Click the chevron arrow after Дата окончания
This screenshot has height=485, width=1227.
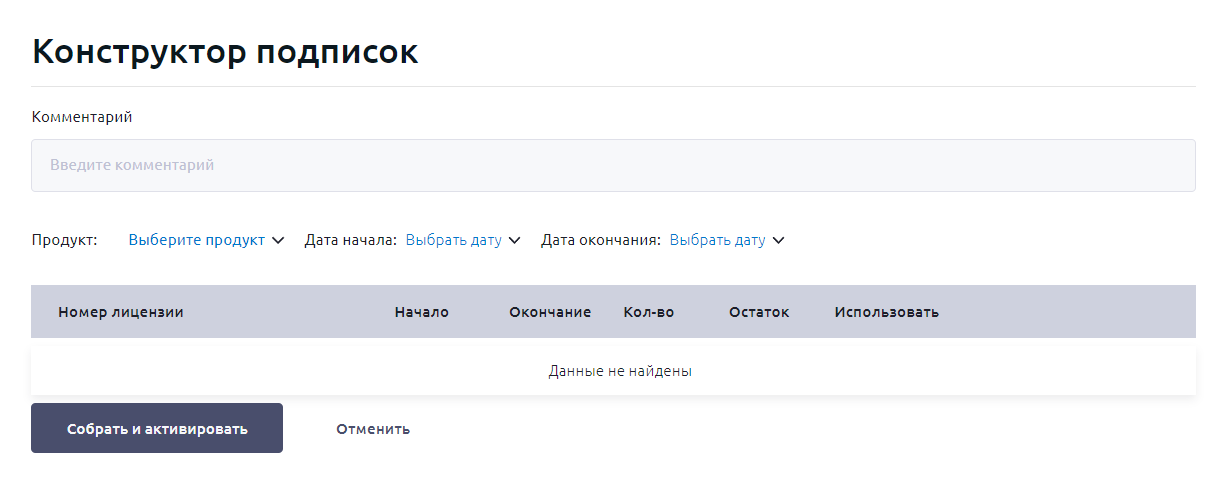pos(778,240)
